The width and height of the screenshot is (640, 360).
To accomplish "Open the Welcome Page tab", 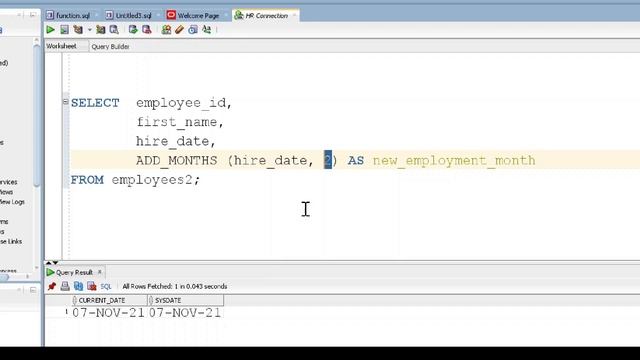I will pyautogui.click(x=198, y=16).
